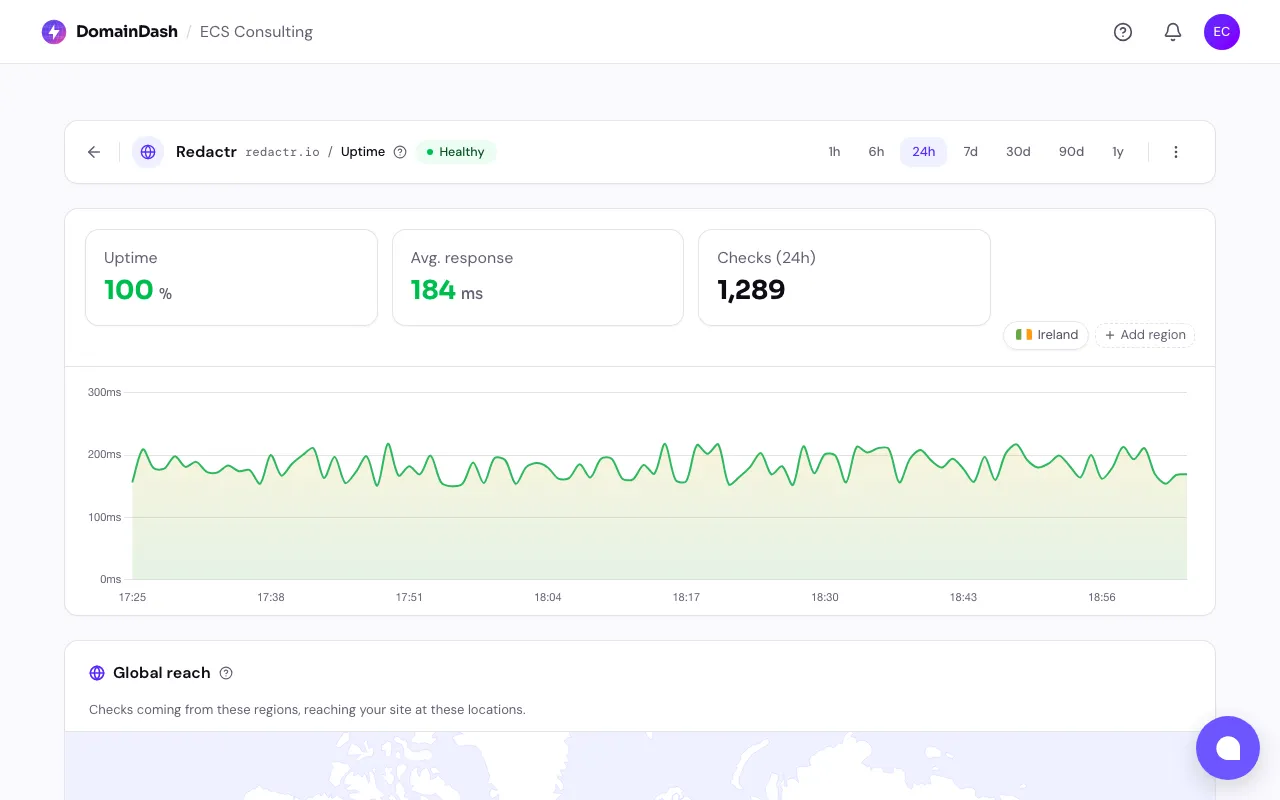
Task: Click the DomainDash brand name
Action: point(127,32)
